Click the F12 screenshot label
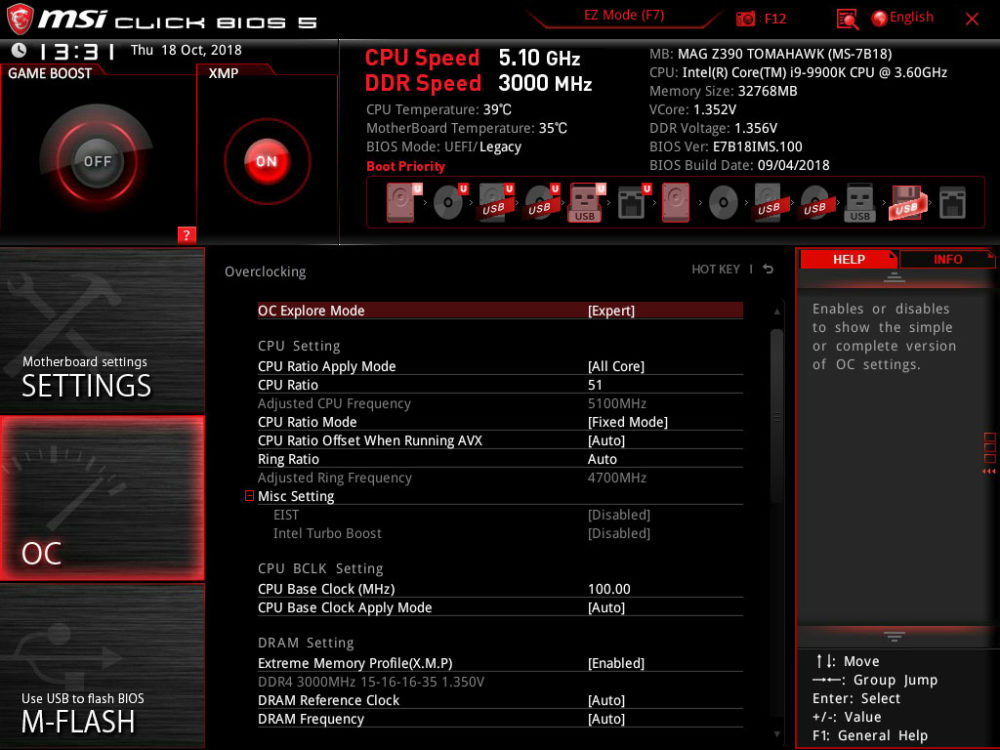The height and width of the screenshot is (750, 1000). [774, 18]
